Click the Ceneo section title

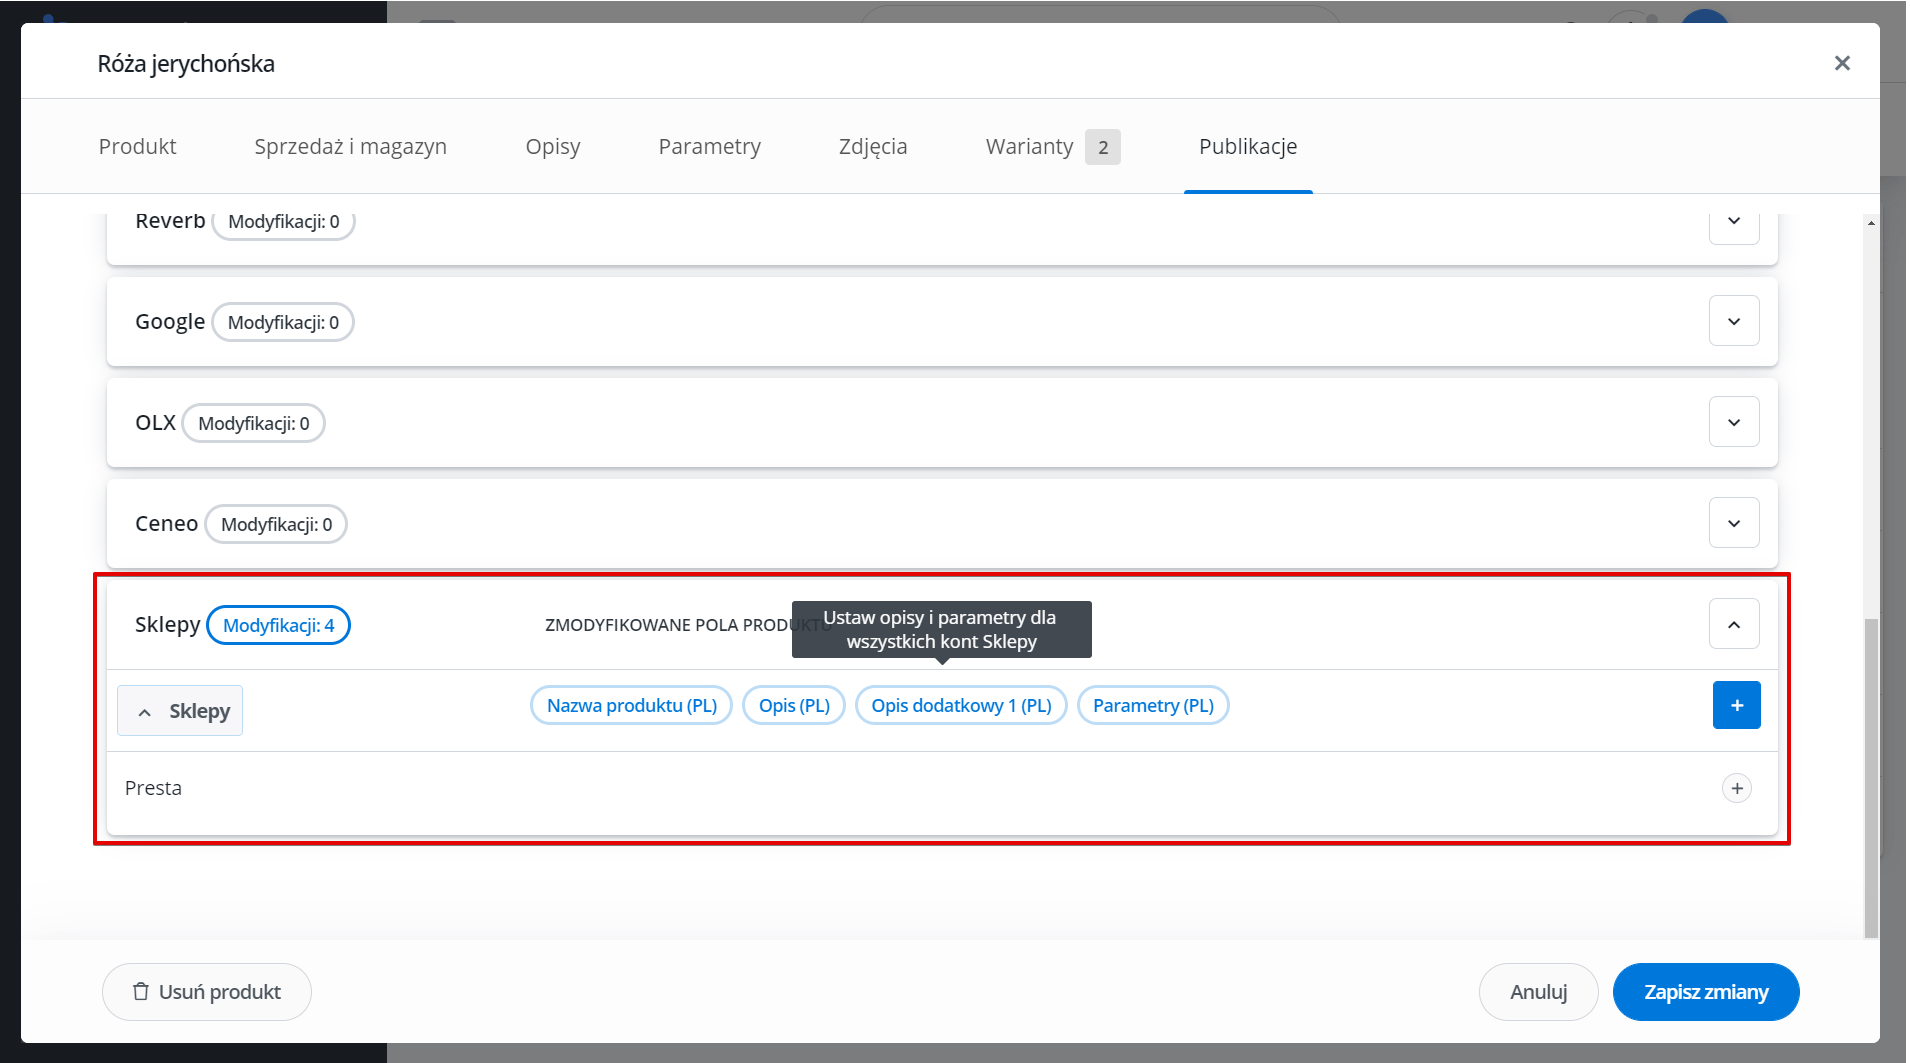click(166, 523)
